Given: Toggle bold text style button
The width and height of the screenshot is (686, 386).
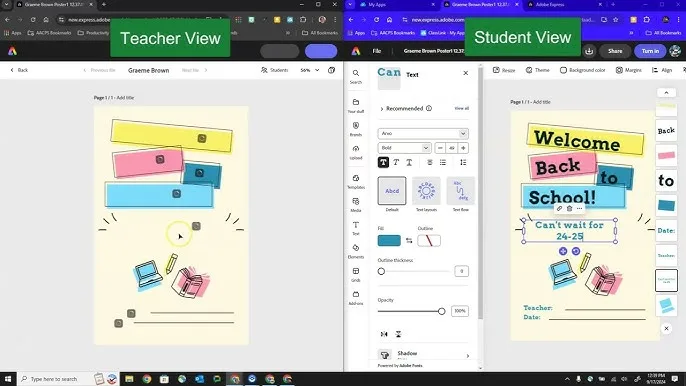Looking at the screenshot, I should pyautogui.click(x=383, y=162).
